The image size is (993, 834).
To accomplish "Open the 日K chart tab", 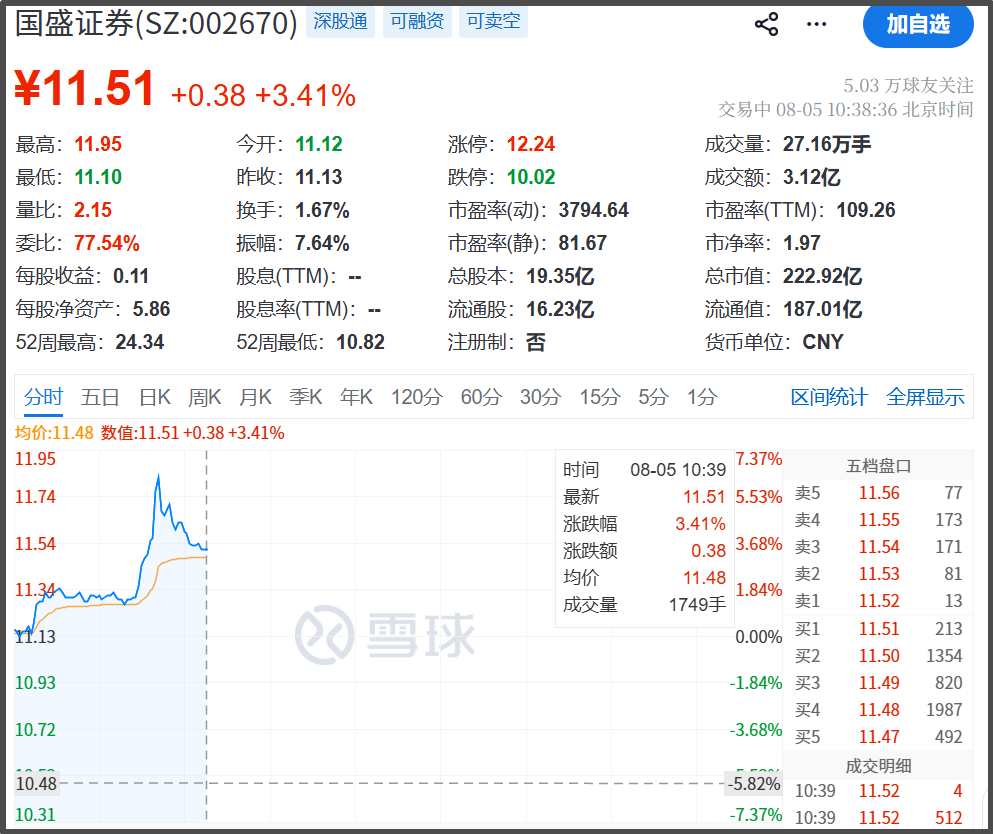I will pos(155,397).
